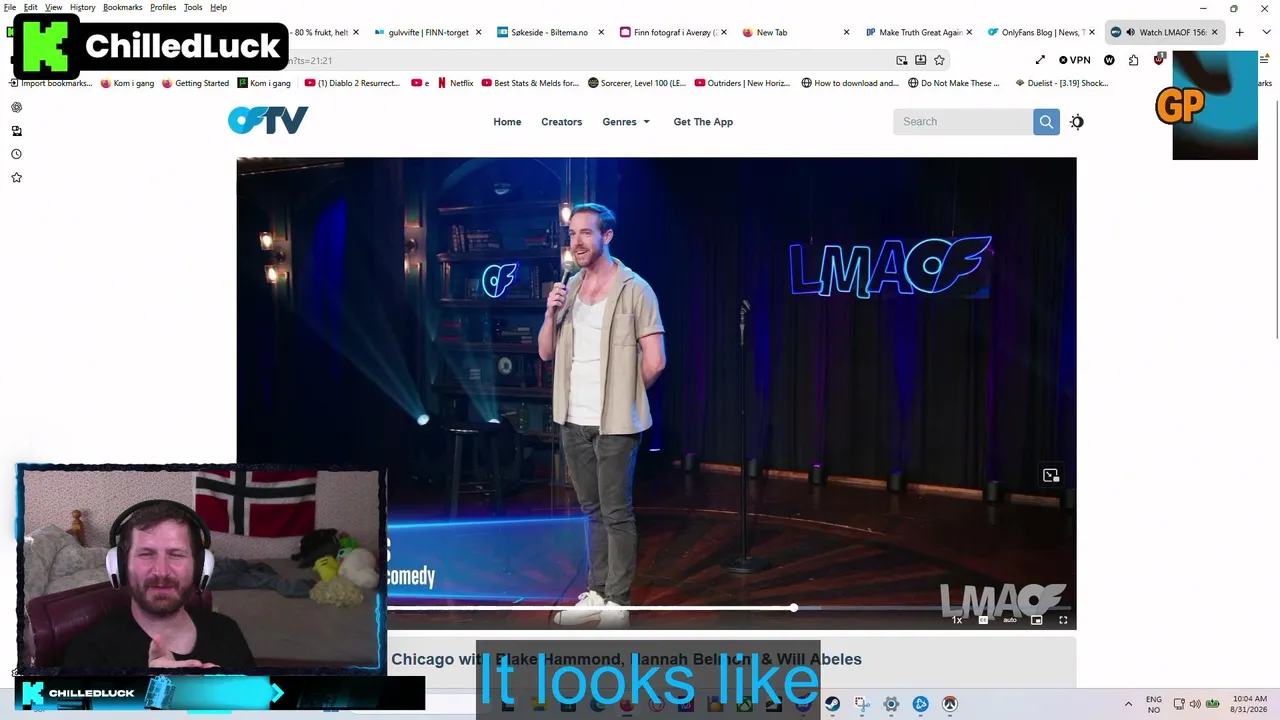Open the OFTV logo home link
This screenshot has height=720, width=1280.
(x=268, y=121)
